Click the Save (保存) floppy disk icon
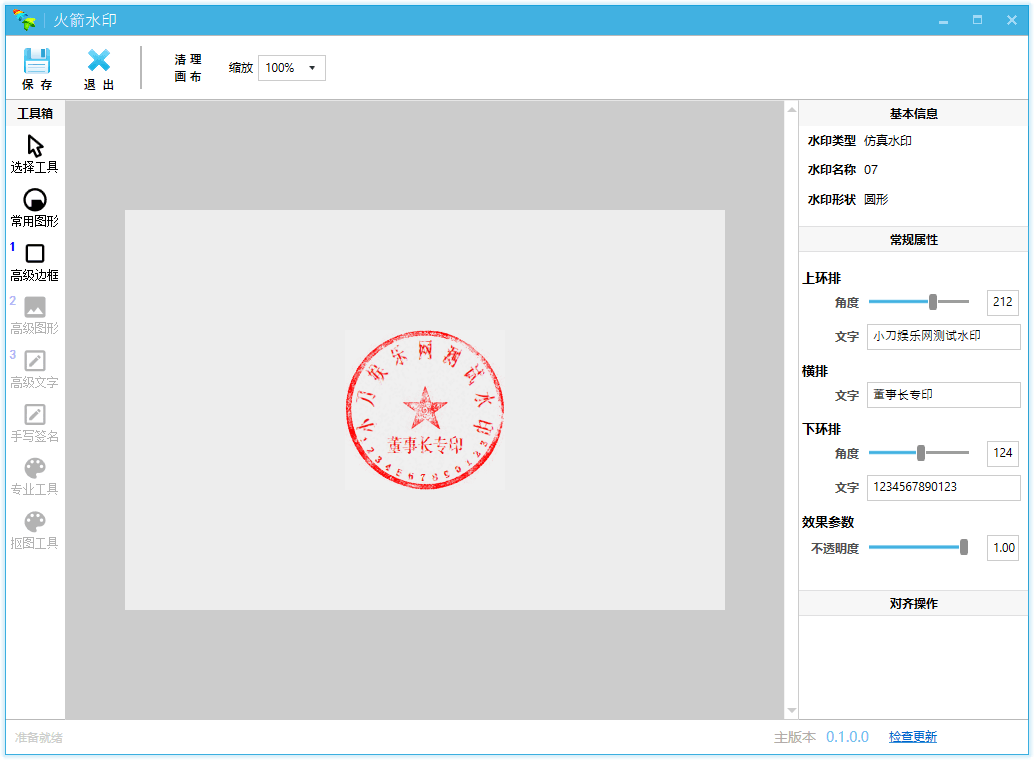The height and width of the screenshot is (760, 1034). point(37,62)
